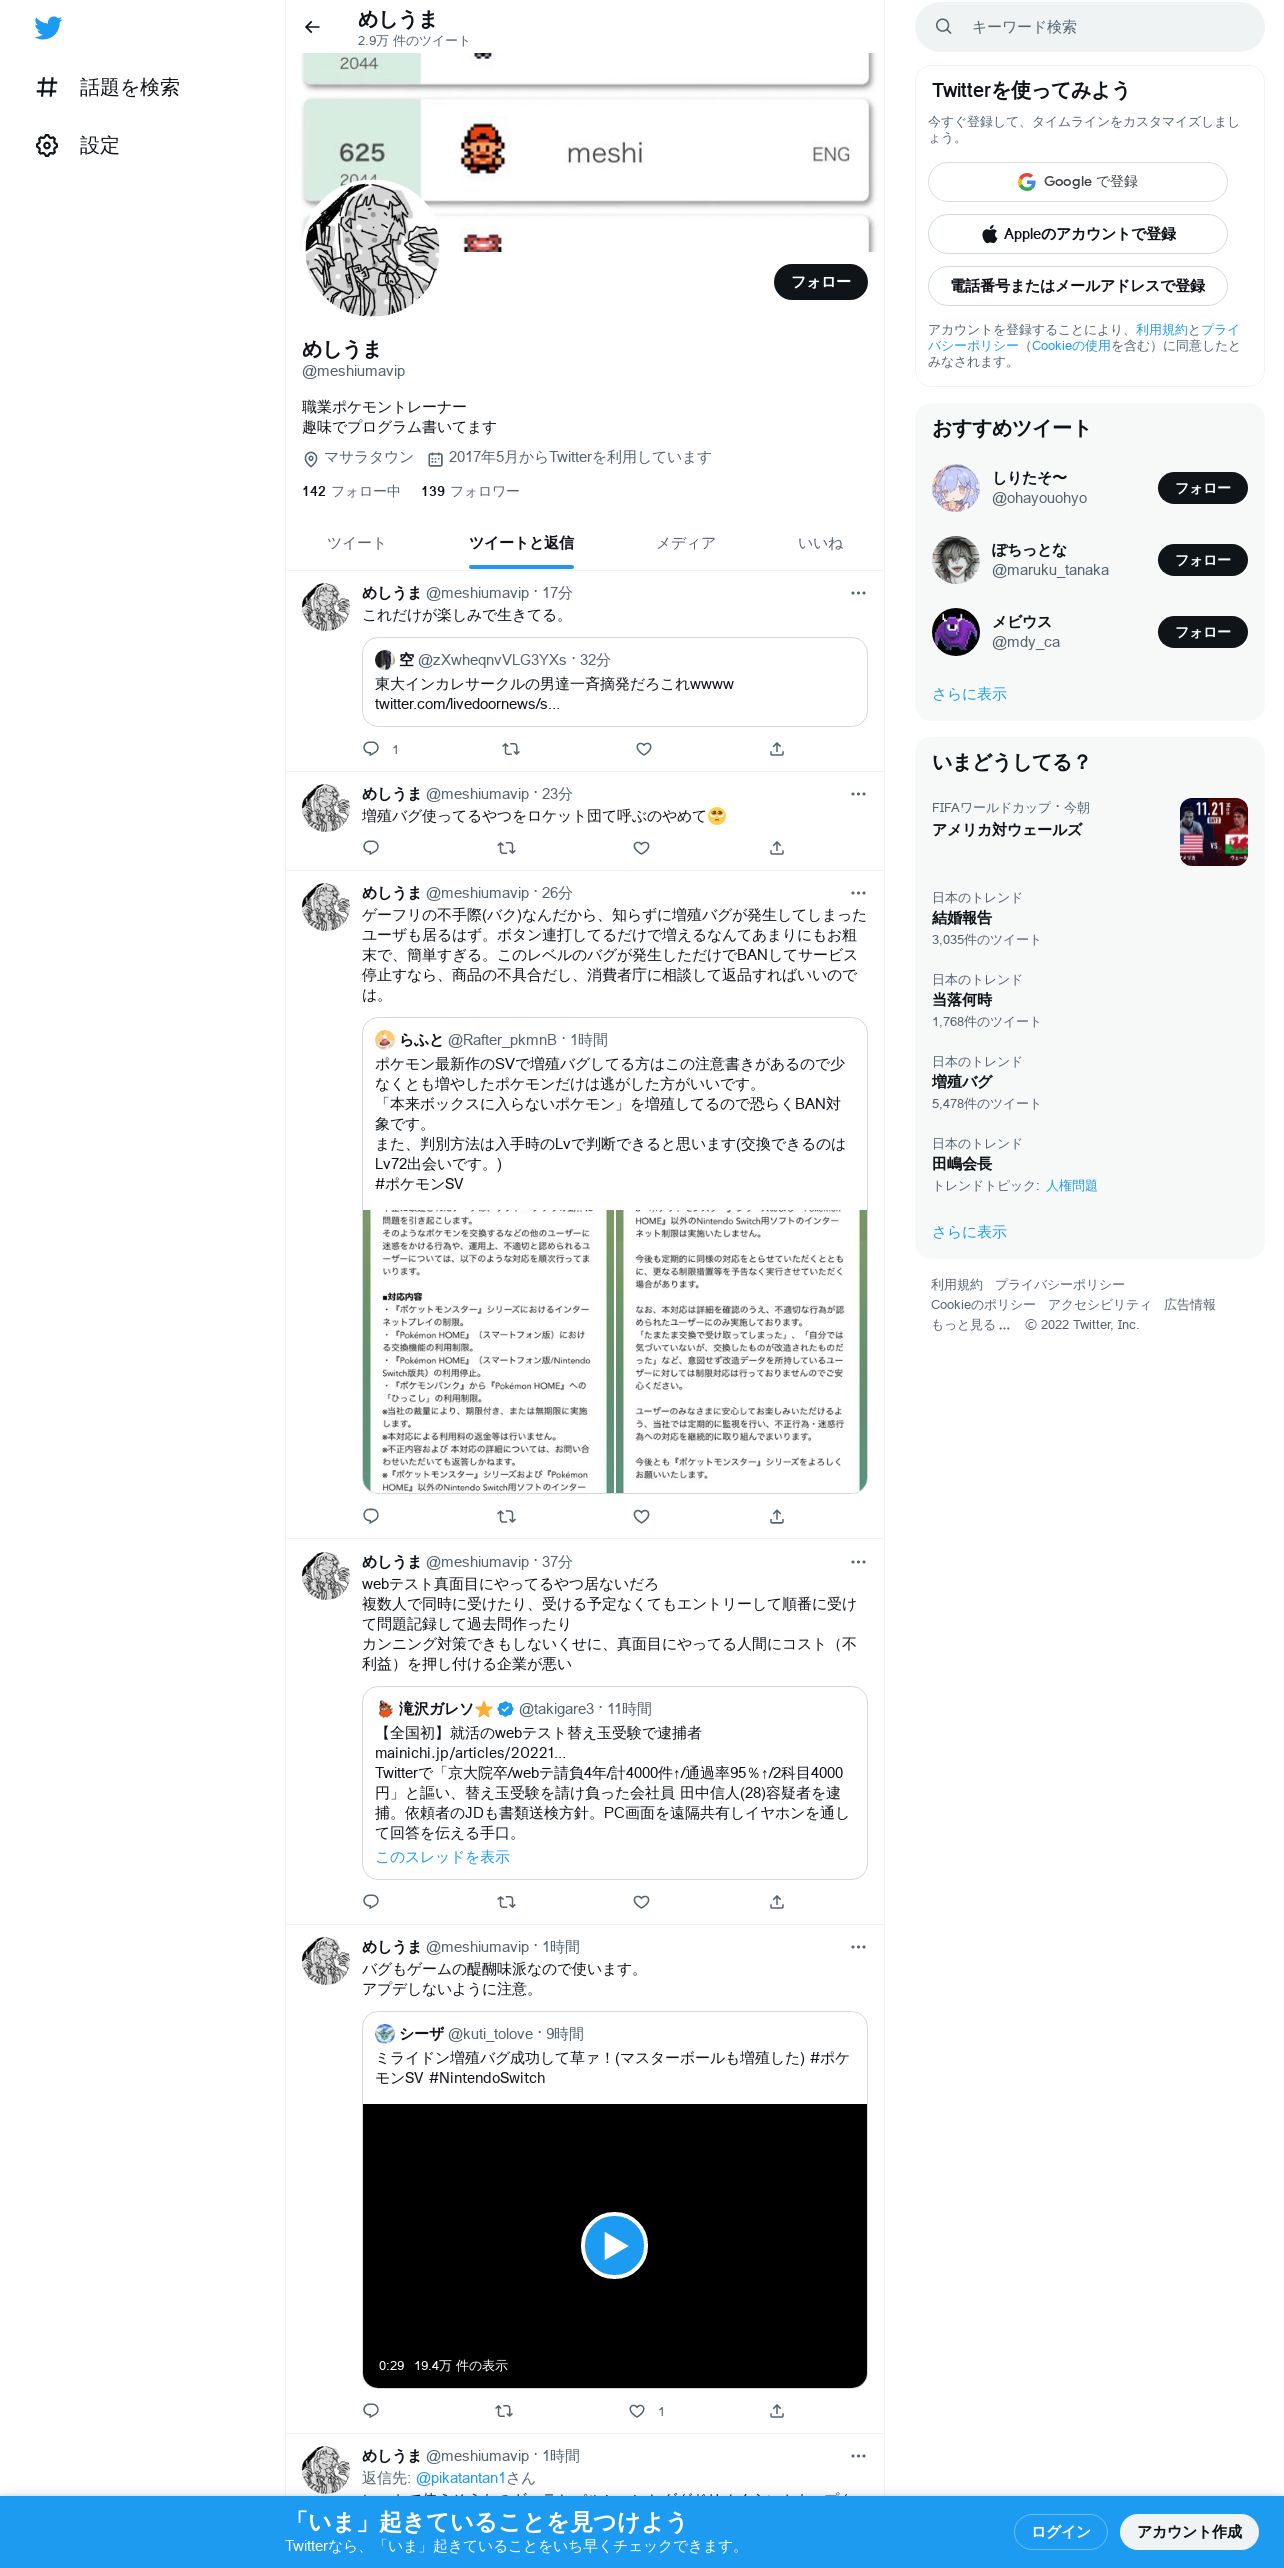Viewport: 1284px width, 2568px height.
Task: Open プライバシーポリシー footer link
Action: coord(1059,1285)
